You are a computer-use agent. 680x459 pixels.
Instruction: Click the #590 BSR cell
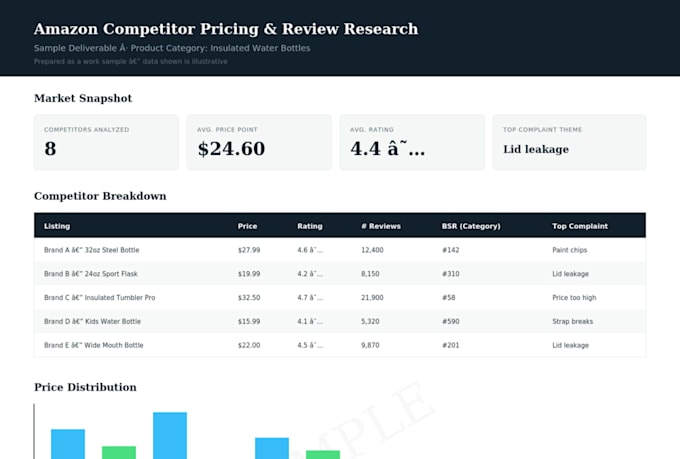(451, 321)
